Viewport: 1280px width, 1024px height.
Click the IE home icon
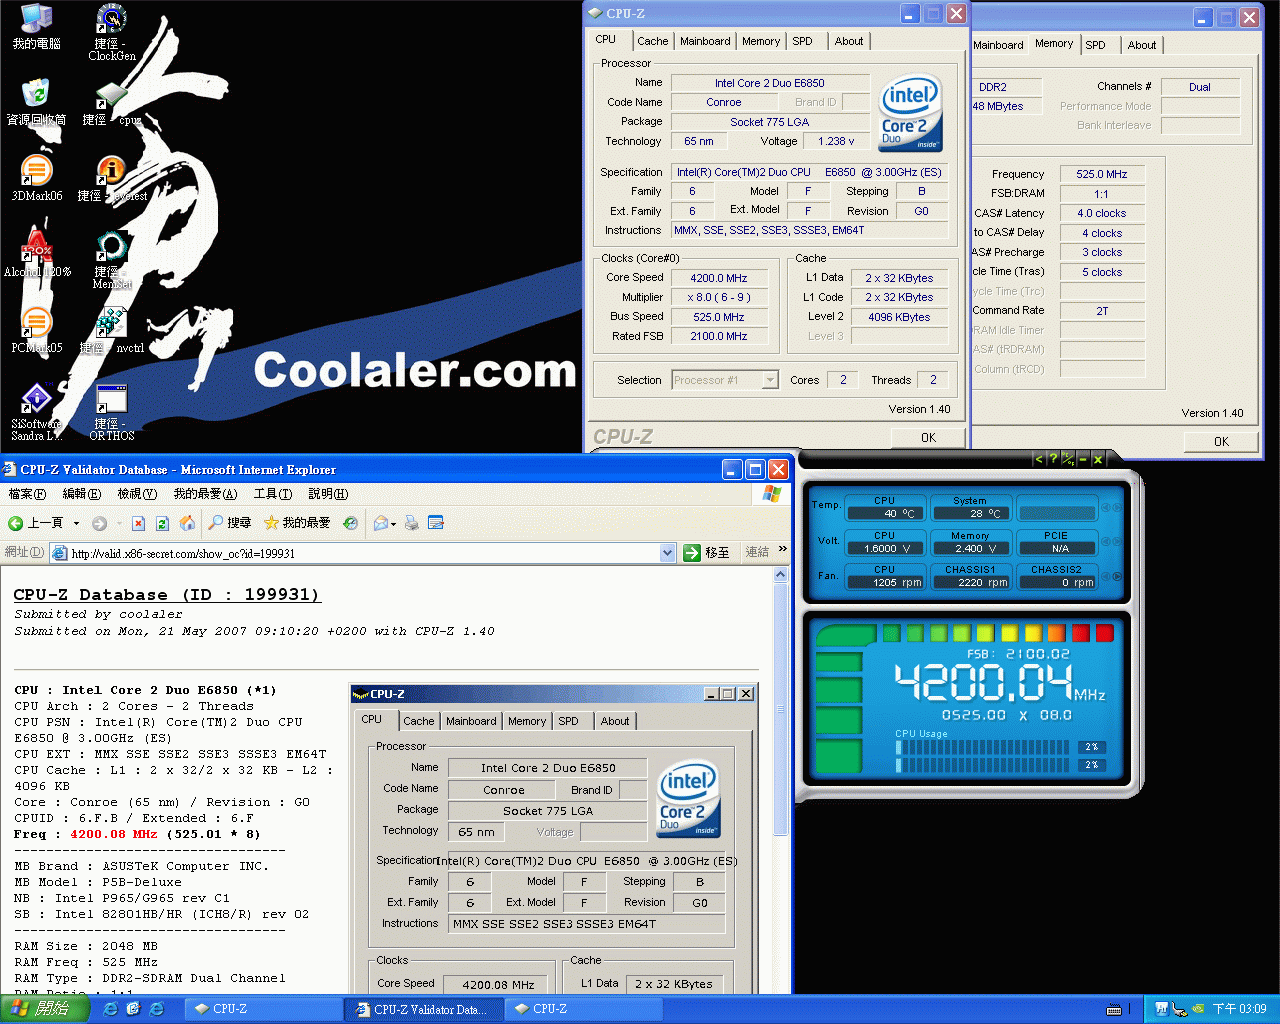tap(187, 523)
